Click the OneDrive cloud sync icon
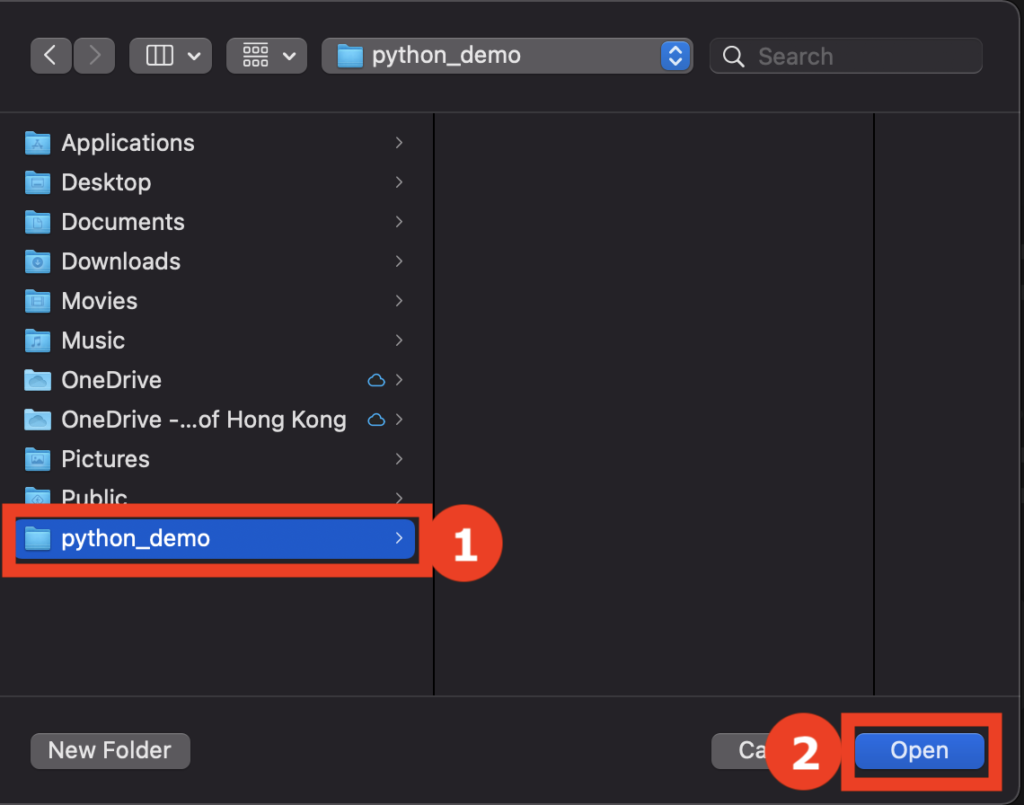1024x805 pixels. (378, 380)
